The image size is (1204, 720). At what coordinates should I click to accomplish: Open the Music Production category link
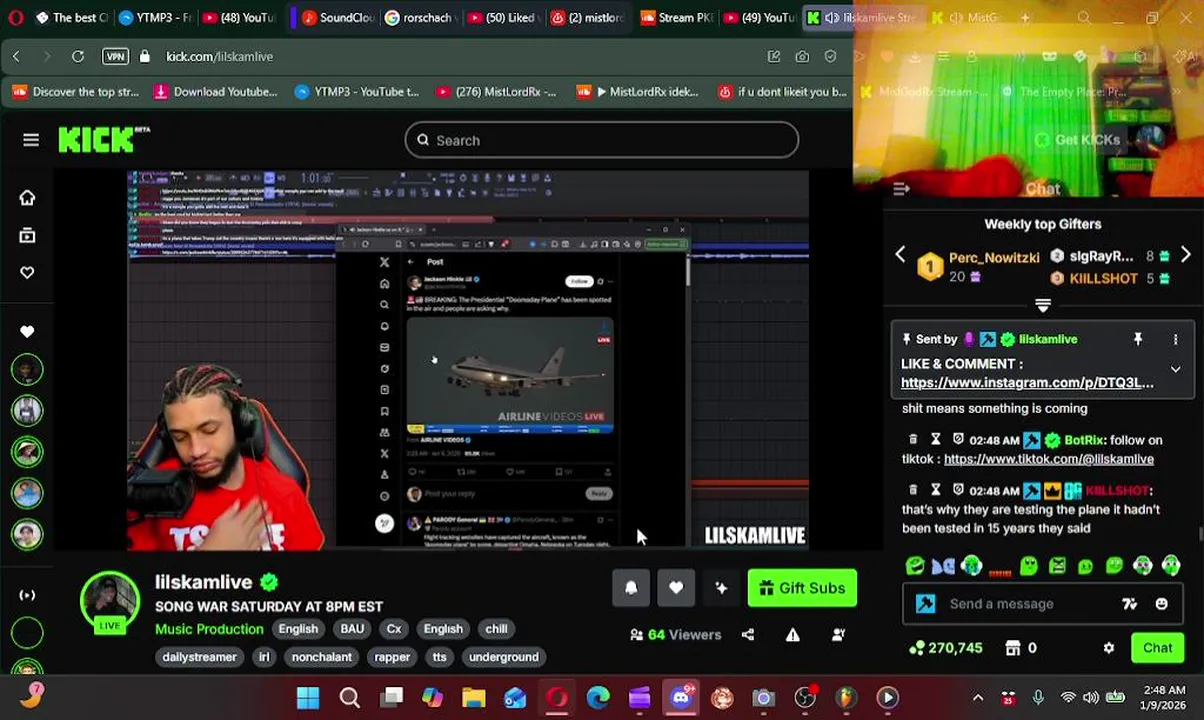(x=209, y=629)
